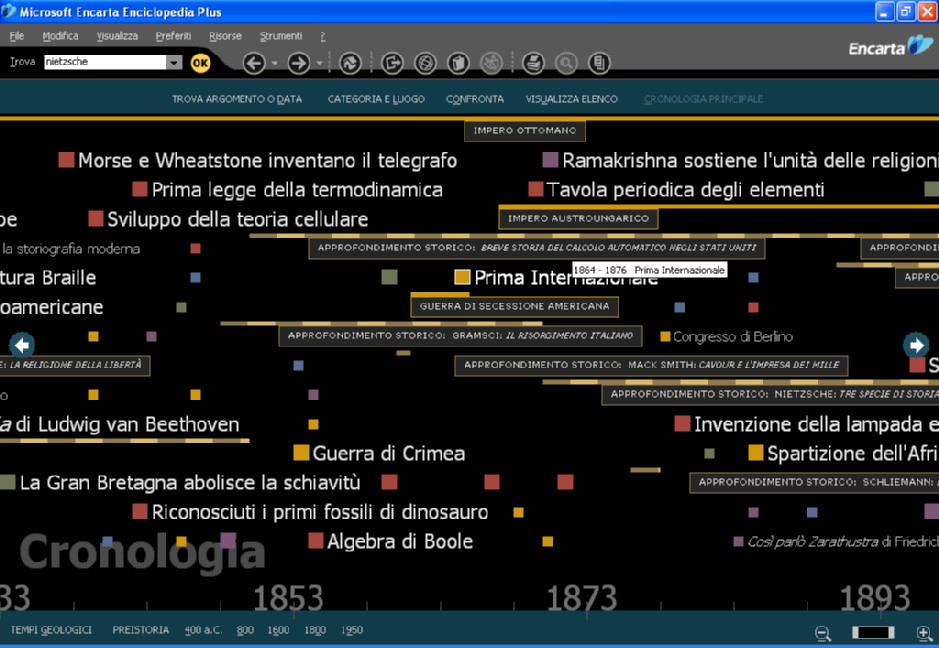Open Approfondimento storico on Mack Smith's Cavour
Image resolution: width=939 pixels, height=648 pixels.
click(652, 365)
